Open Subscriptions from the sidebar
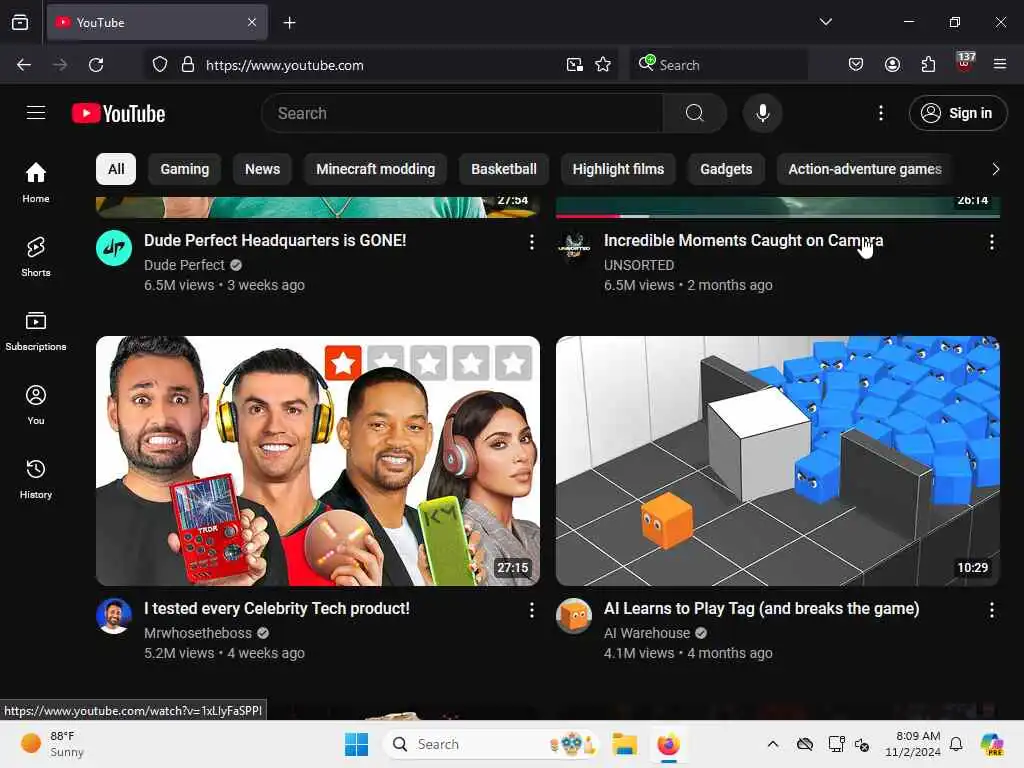This screenshot has height=768, width=1024. click(36, 331)
